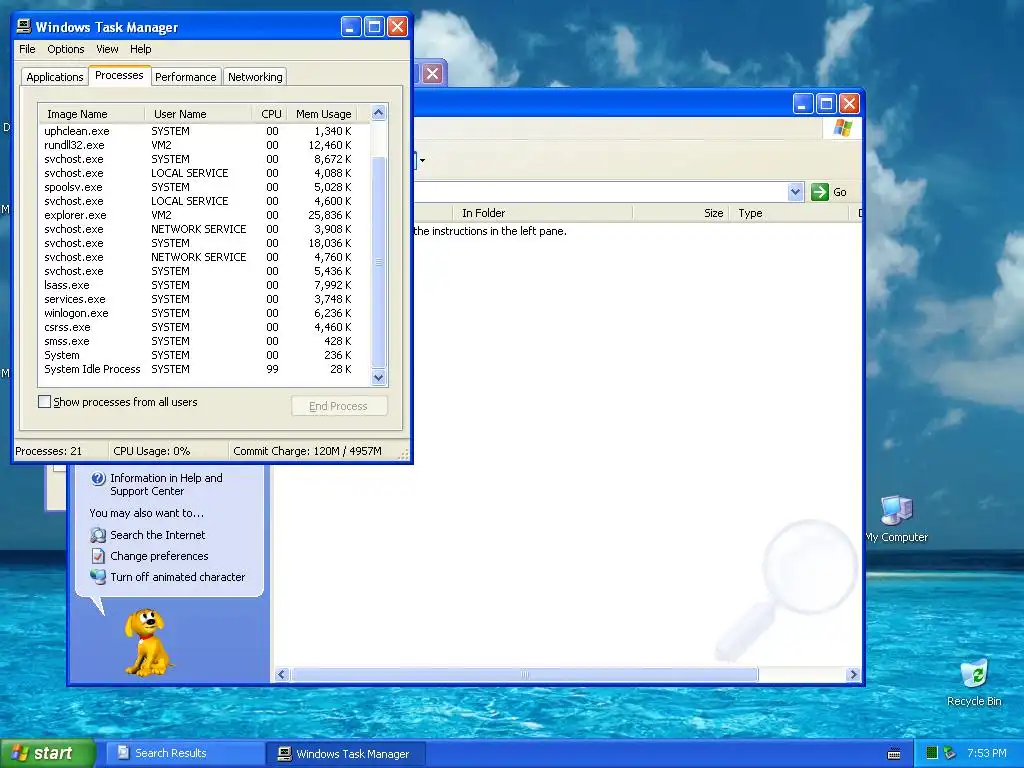Switch to the Applications tab
1024x768 pixels.
[55, 77]
